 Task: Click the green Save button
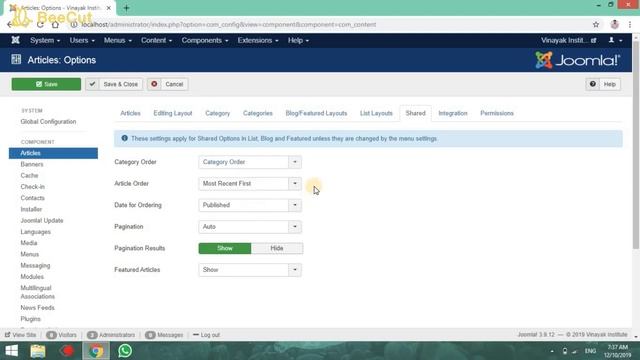tap(46, 84)
